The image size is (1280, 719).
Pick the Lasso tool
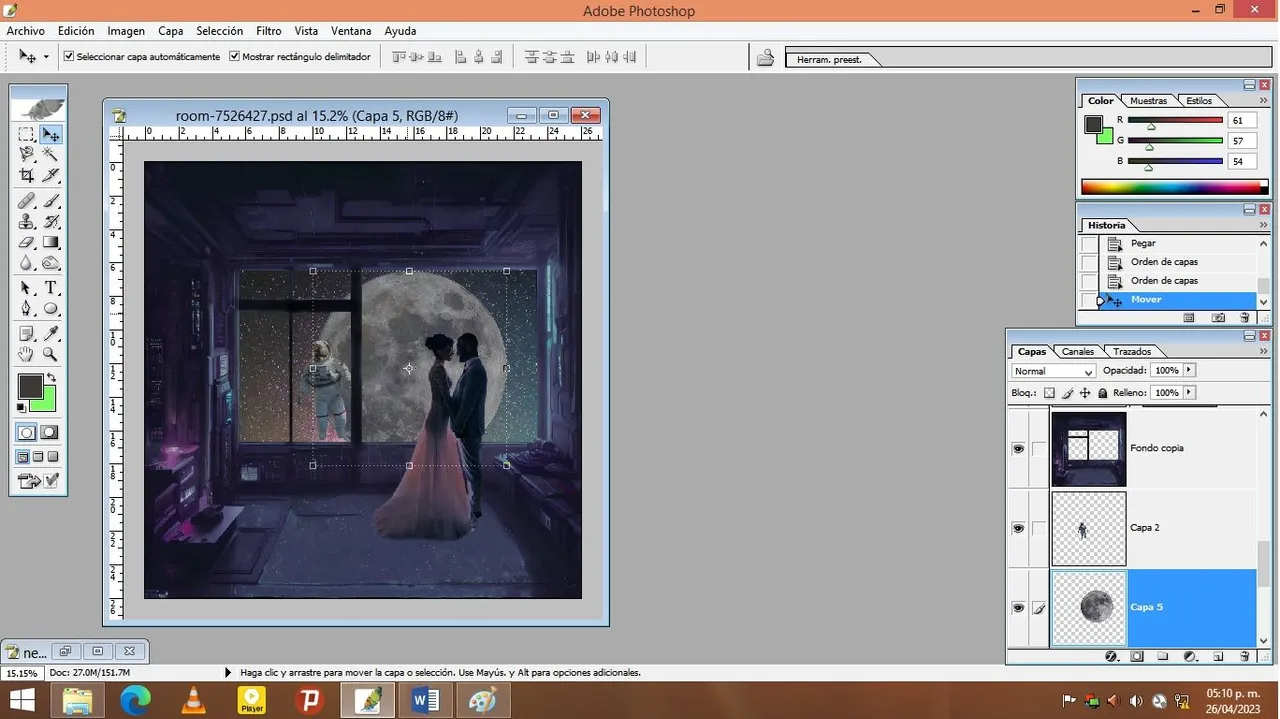coord(26,154)
